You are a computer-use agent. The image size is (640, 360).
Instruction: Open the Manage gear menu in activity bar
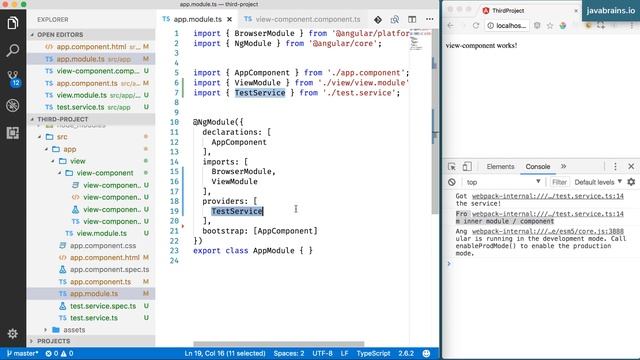coord(13,333)
